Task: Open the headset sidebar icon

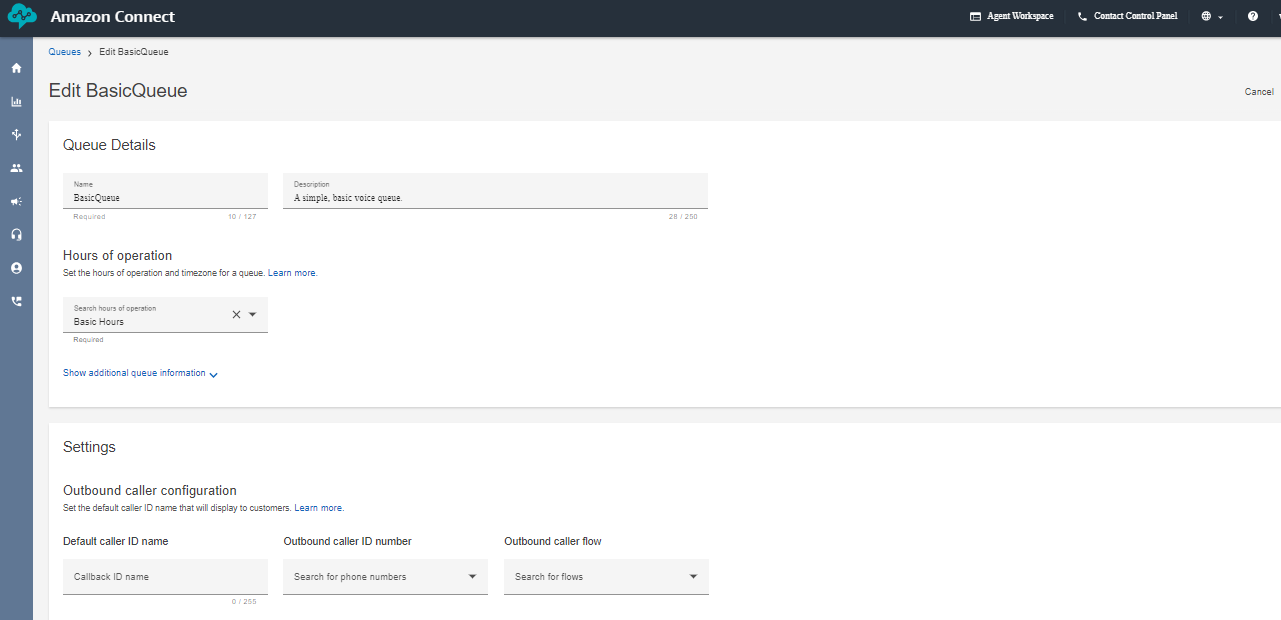Action: click(16, 234)
